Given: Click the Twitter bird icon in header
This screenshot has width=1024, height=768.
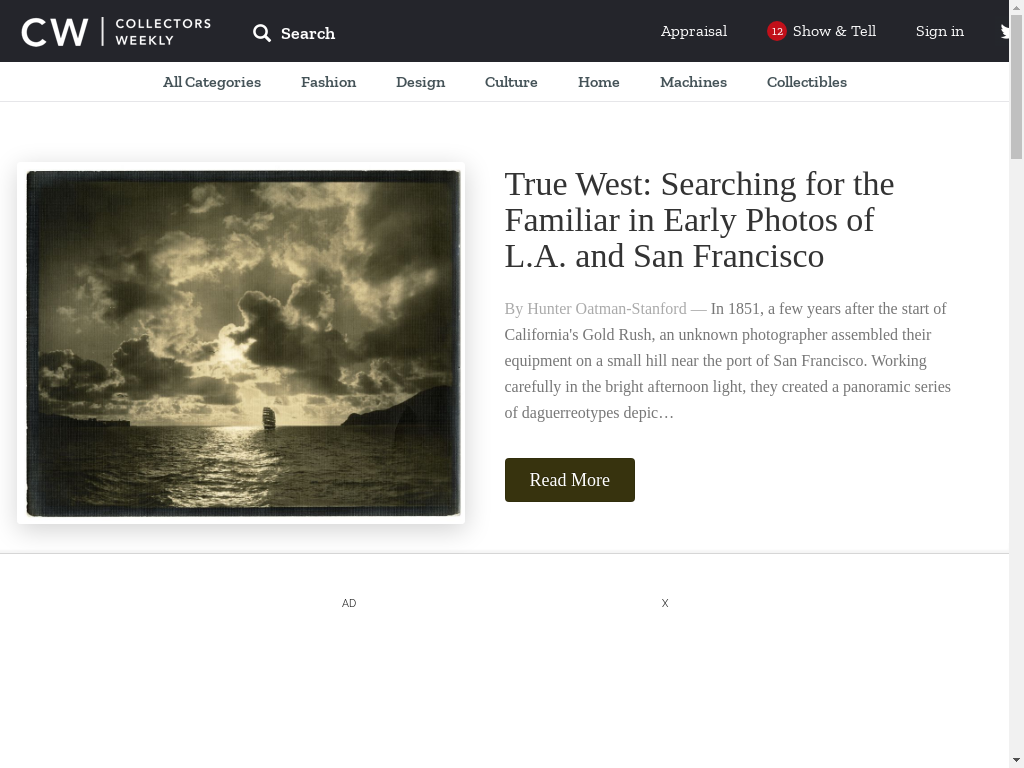Looking at the screenshot, I should 1004,31.
